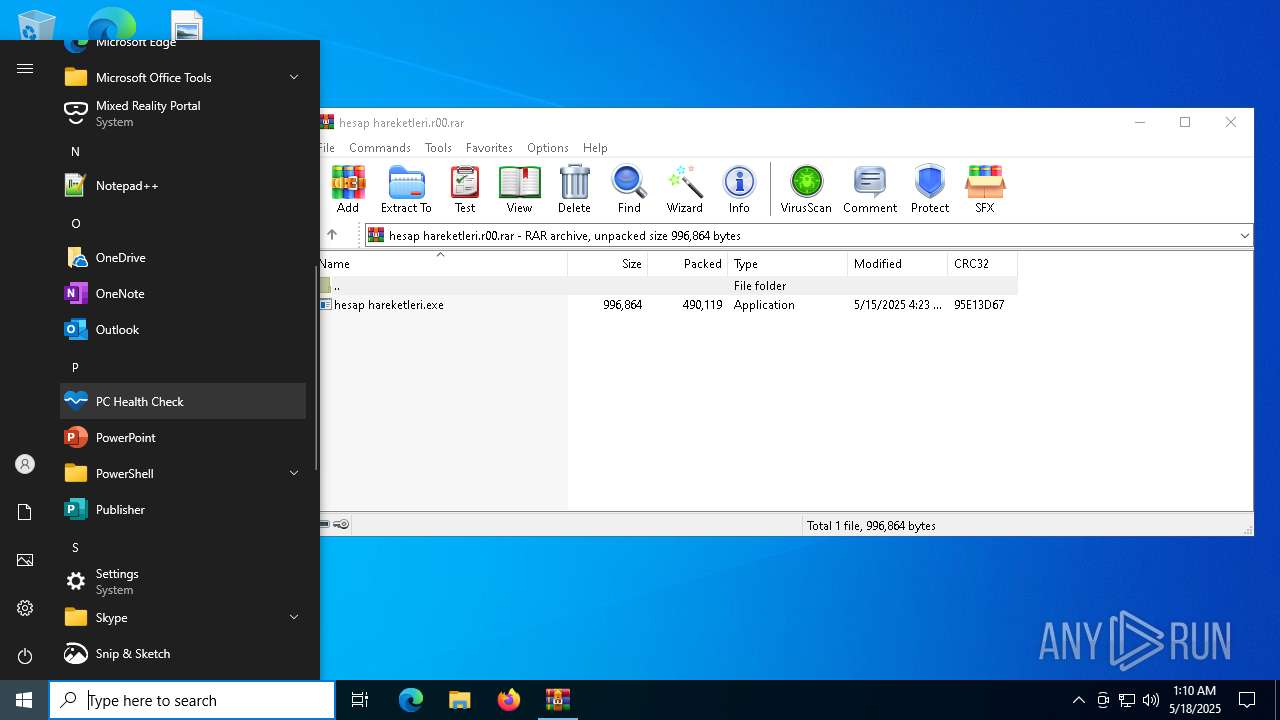Start VirusScan on the archive
Viewport: 1280px width, 720px height.
click(x=806, y=190)
